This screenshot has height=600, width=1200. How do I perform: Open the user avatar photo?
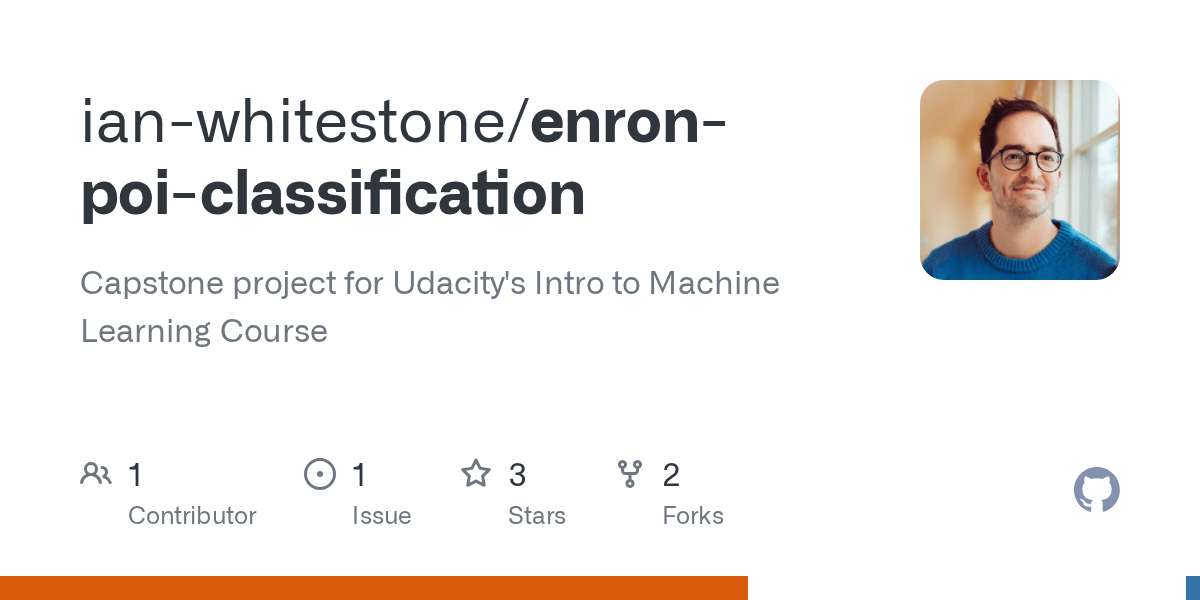click(x=1019, y=180)
